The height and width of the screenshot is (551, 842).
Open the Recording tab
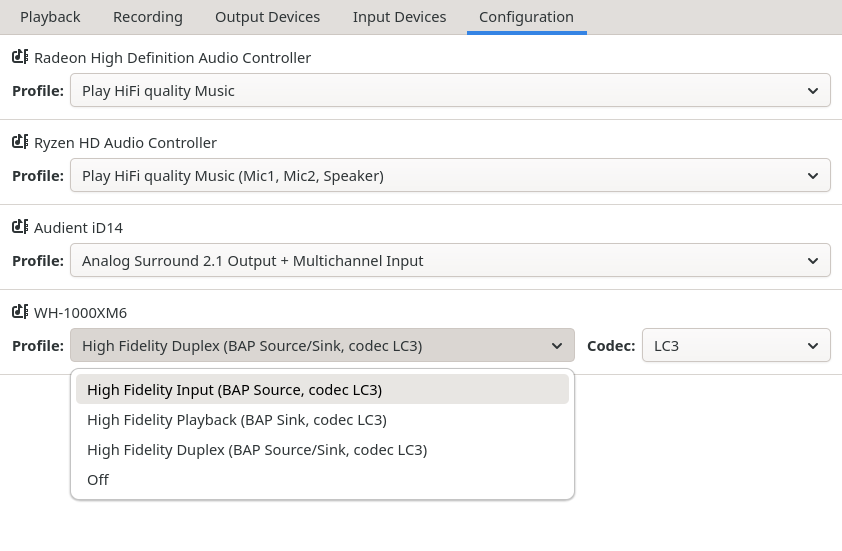tap(148, 17)
